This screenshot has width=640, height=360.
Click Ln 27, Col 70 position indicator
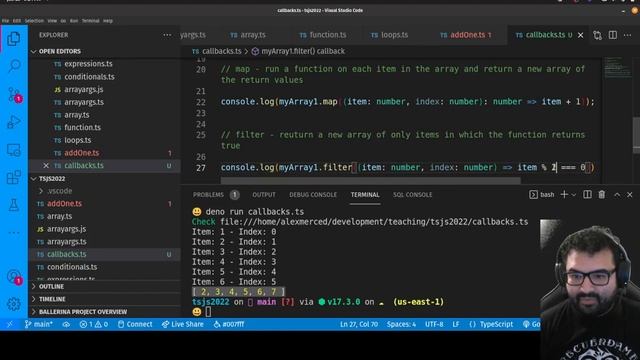359,324
